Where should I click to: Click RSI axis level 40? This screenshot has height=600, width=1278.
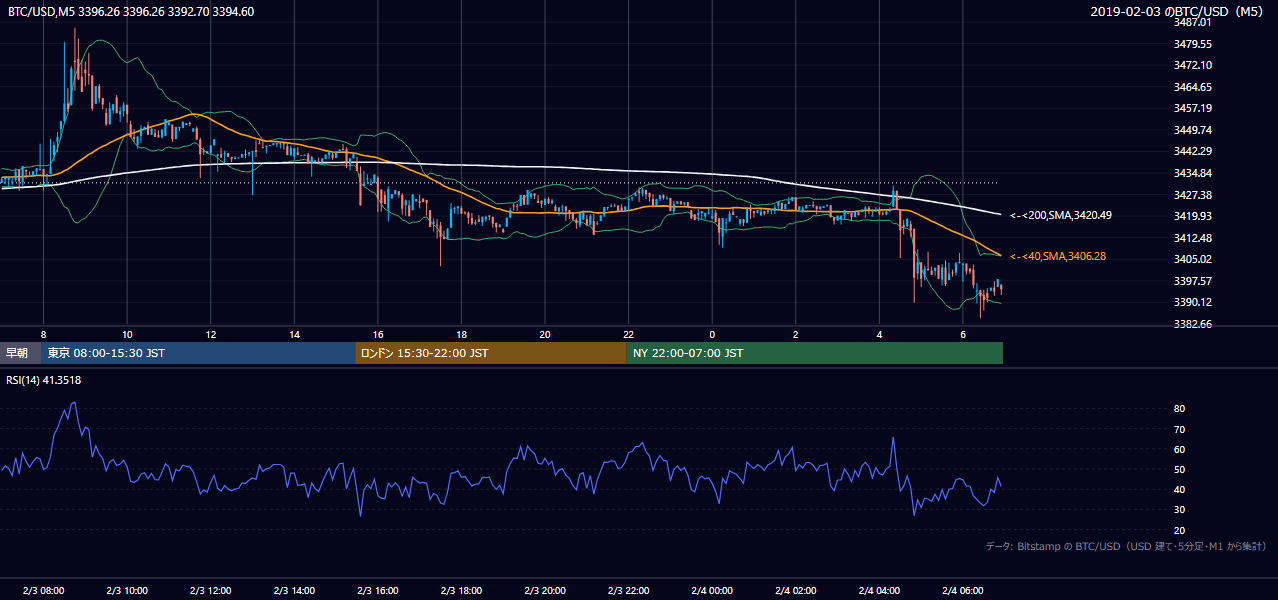click(1179, 489)
